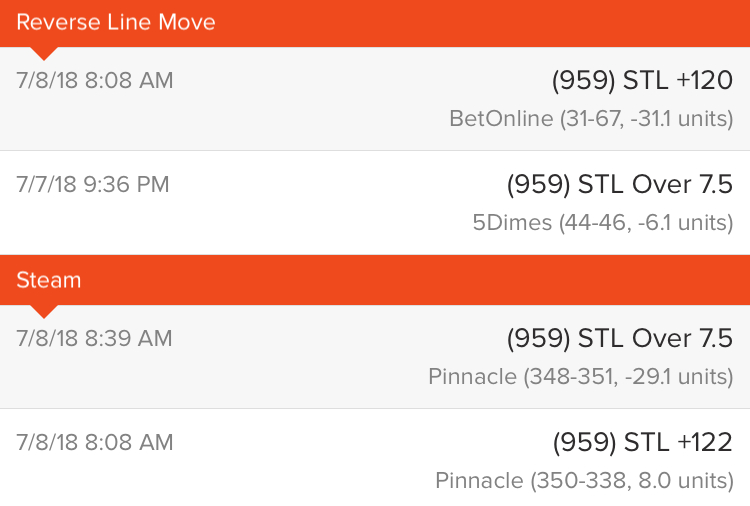Collapse the Steam section header
The image size is (750, 506).
(375, 280)
